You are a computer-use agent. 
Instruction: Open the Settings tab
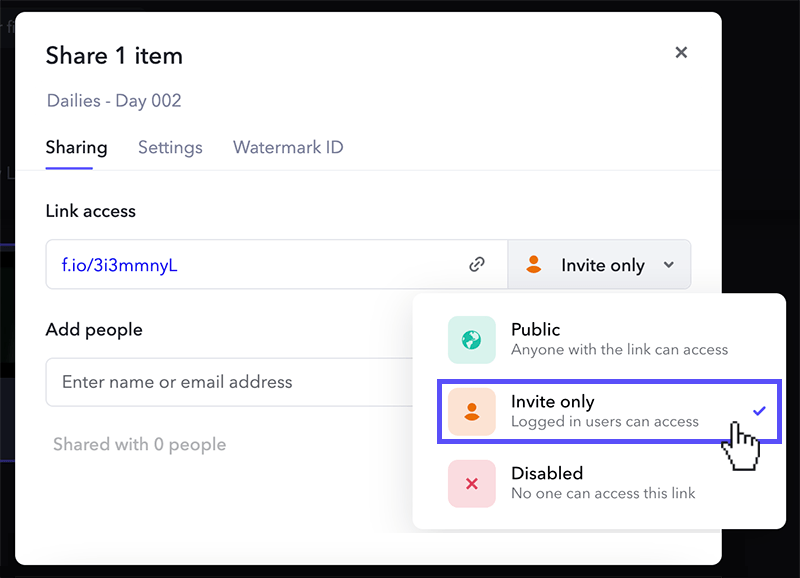tap(170, 147)
